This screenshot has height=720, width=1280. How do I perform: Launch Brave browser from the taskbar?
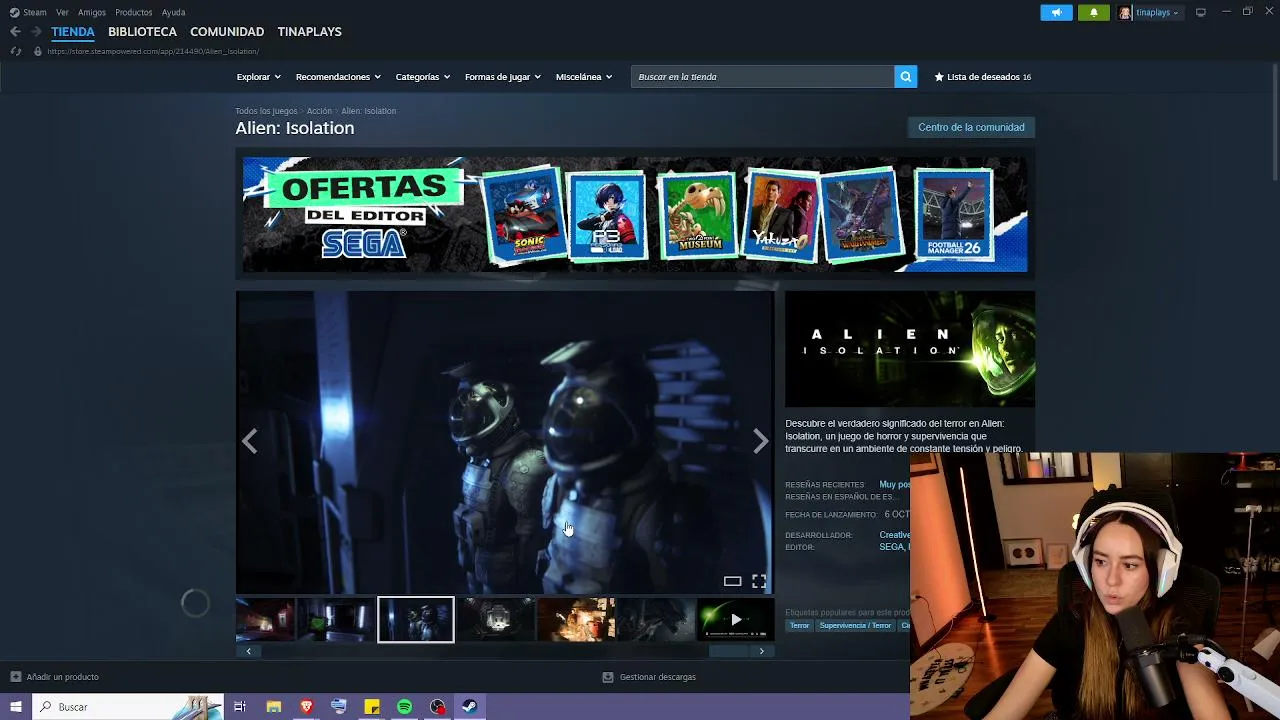tap(306, 707)
